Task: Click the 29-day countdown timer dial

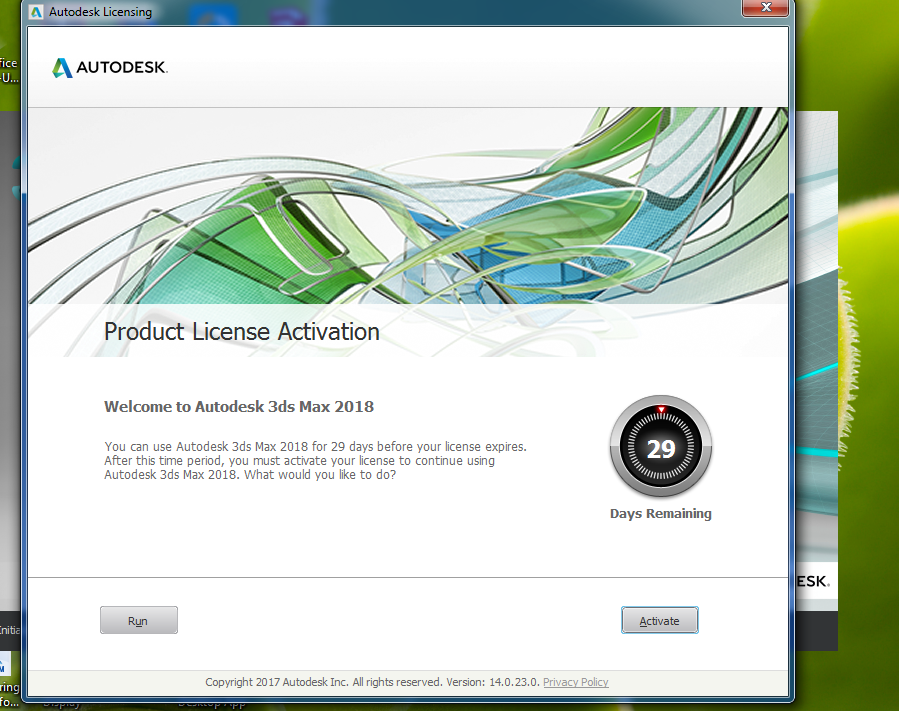Action: tap(660, 447)
